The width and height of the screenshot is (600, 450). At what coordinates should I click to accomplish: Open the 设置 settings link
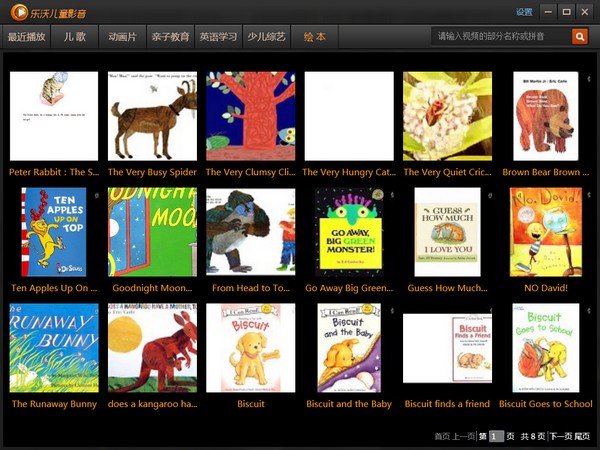524,12
